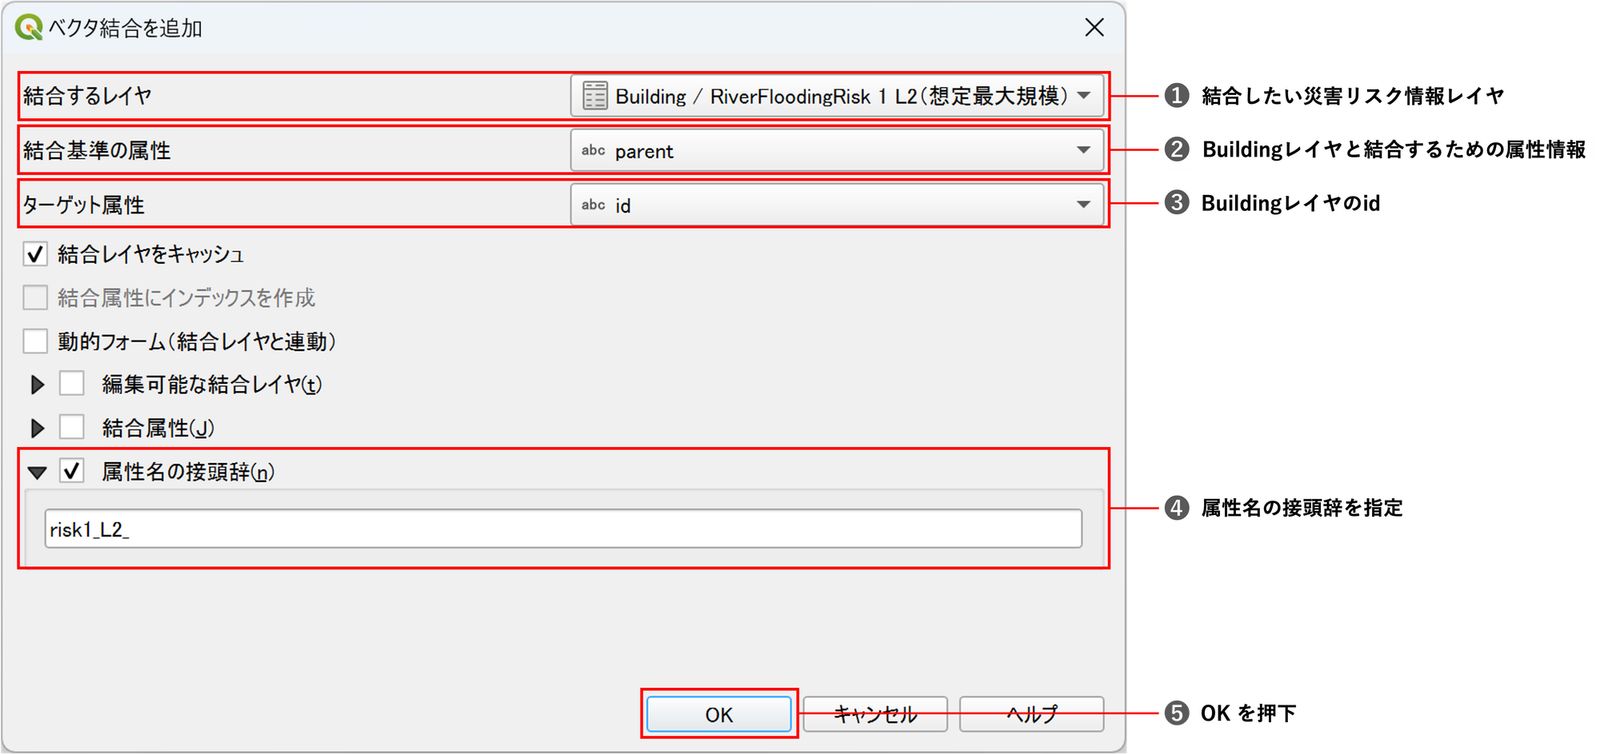The width and height of the screenshot is (1600, 754).
Task: Uncheck the 属性名の接頭辞 checkbox
Action: [72, 471]
